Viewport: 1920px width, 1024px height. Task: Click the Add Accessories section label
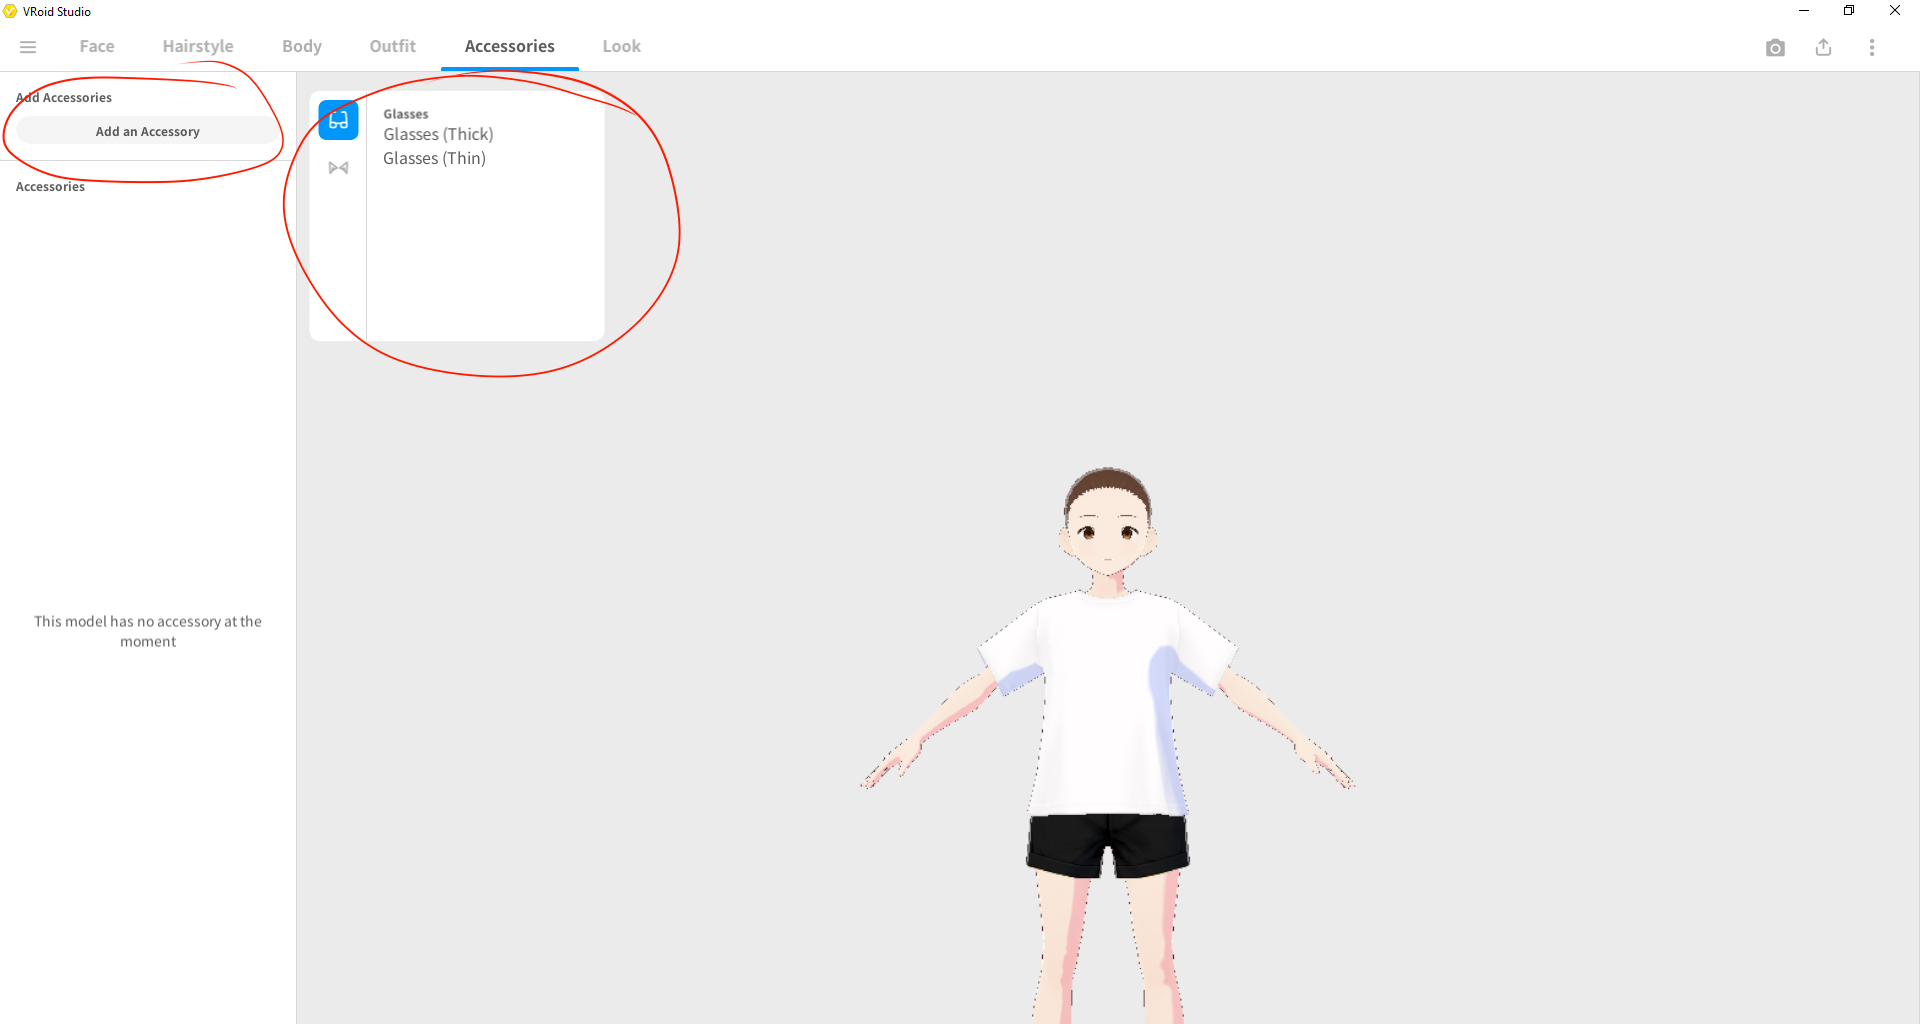point(64,97)
